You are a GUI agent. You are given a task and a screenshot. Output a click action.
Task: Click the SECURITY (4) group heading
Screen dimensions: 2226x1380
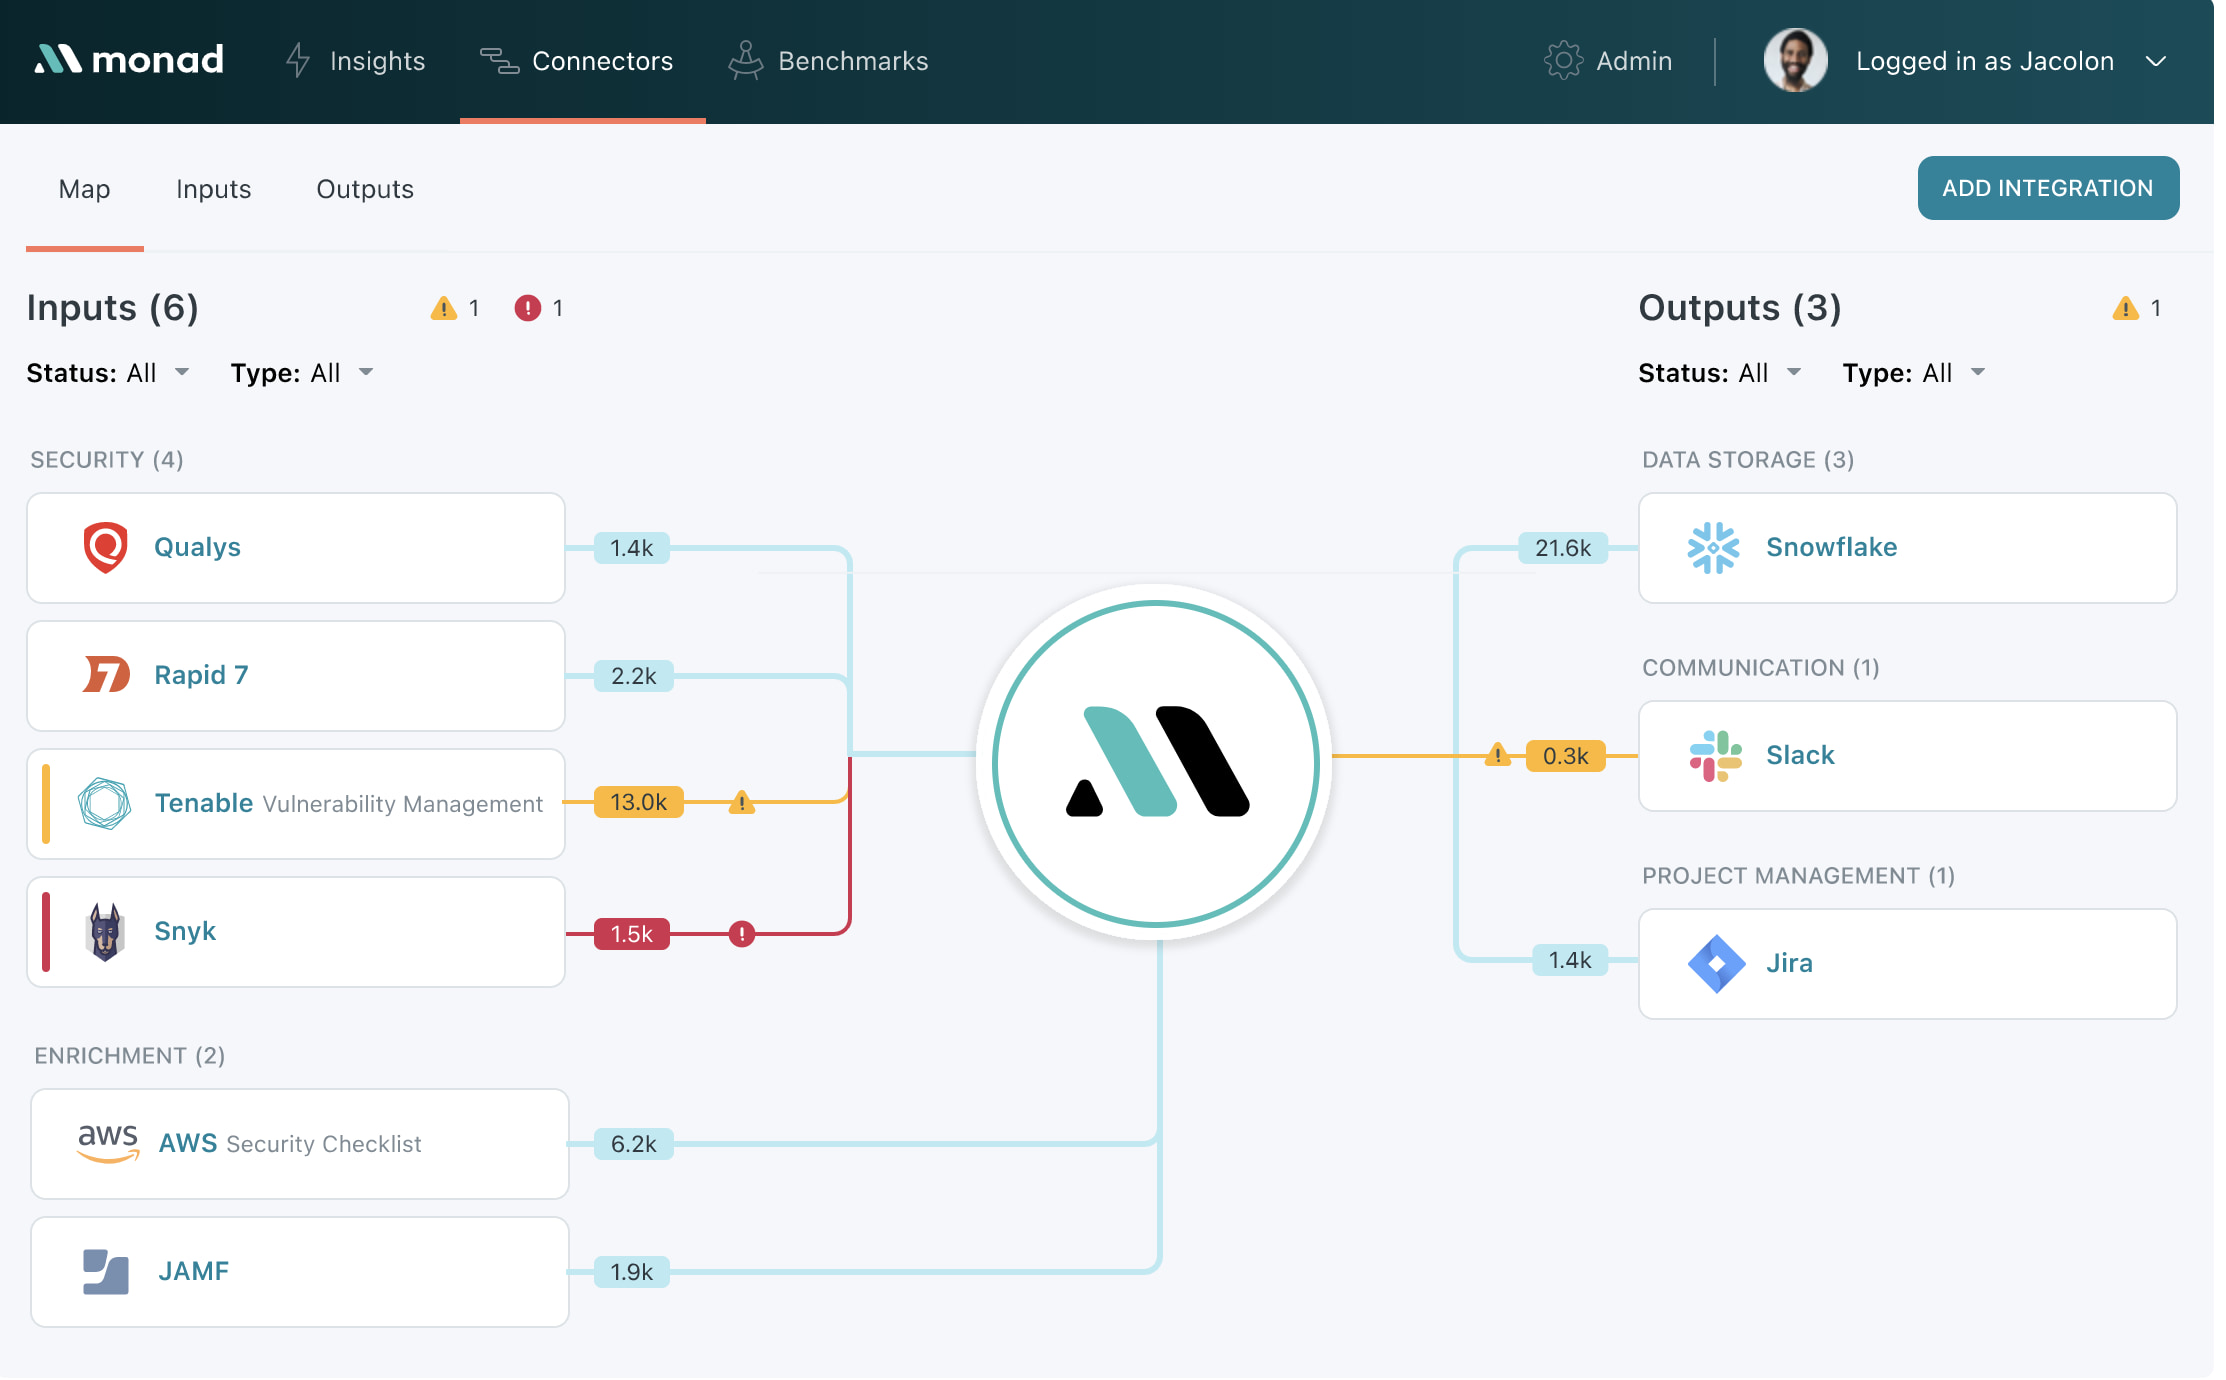coord(107,460)
